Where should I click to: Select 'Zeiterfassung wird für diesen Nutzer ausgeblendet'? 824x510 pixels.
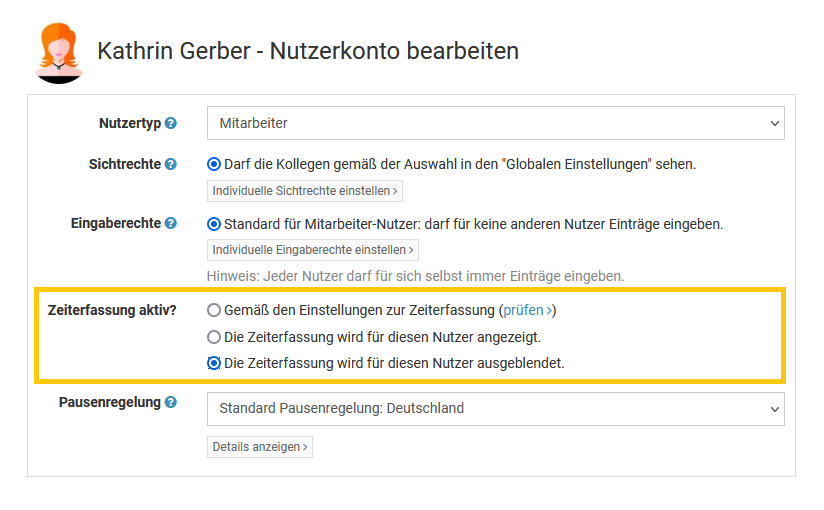click(214, 363)
